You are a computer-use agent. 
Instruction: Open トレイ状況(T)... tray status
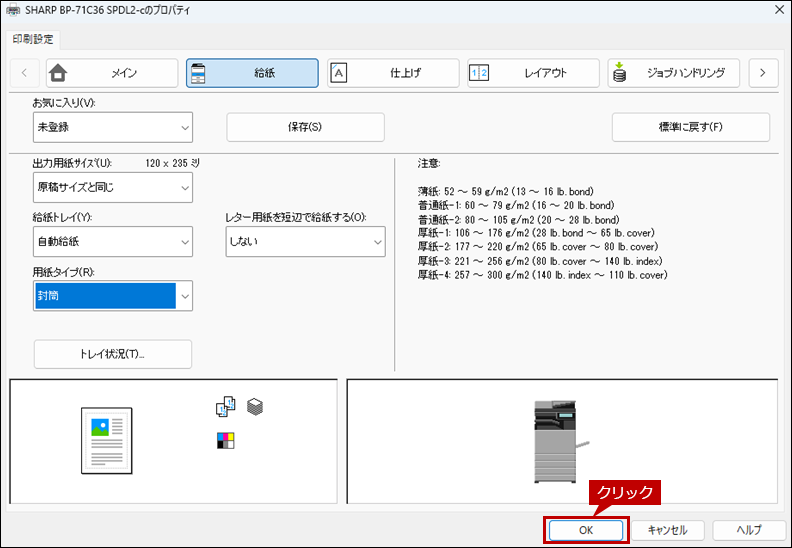pyautogui.click(x=112, y=354)
